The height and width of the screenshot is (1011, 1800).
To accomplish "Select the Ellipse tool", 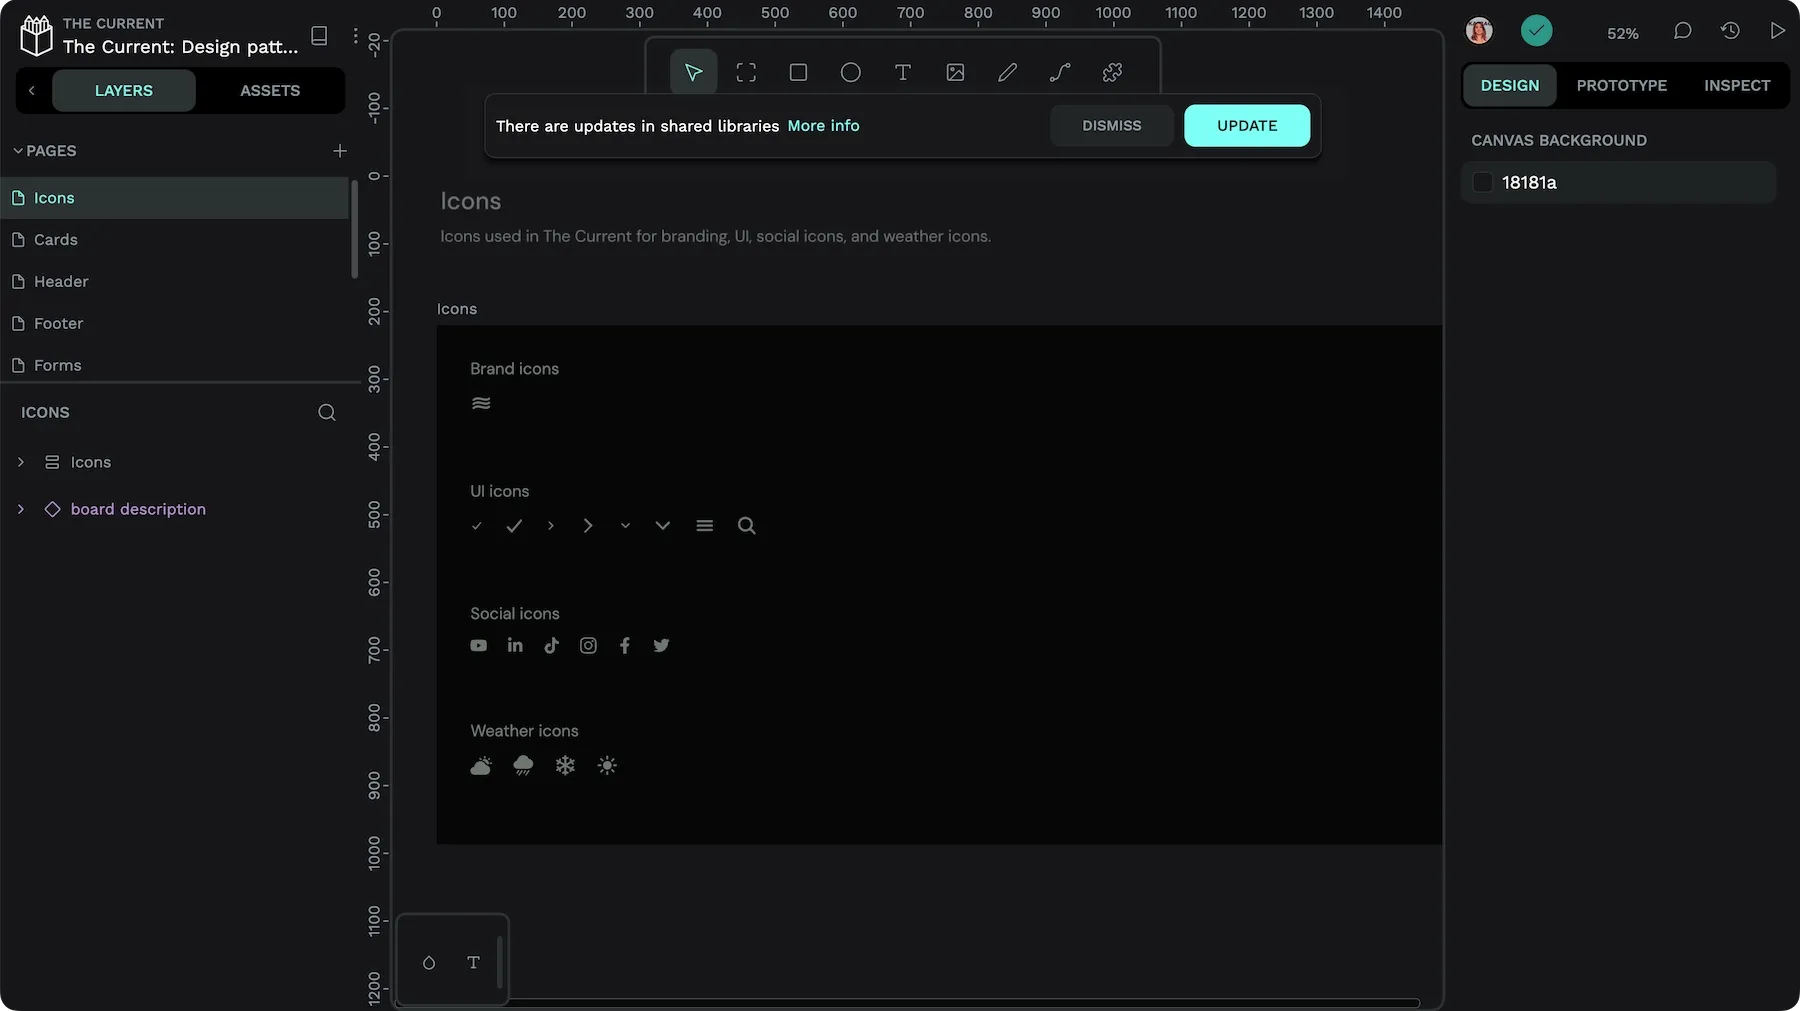I will click(851, 72).
